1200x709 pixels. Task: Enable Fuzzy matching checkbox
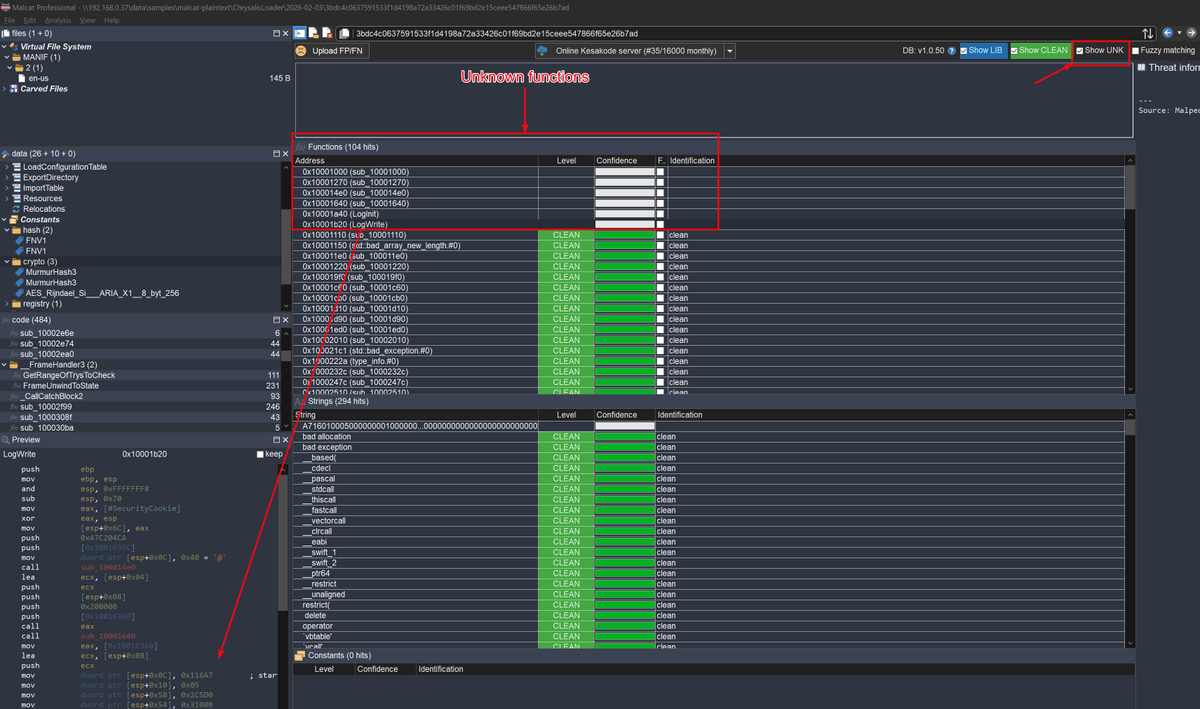pyautogui.click(x=1136, y=50)
